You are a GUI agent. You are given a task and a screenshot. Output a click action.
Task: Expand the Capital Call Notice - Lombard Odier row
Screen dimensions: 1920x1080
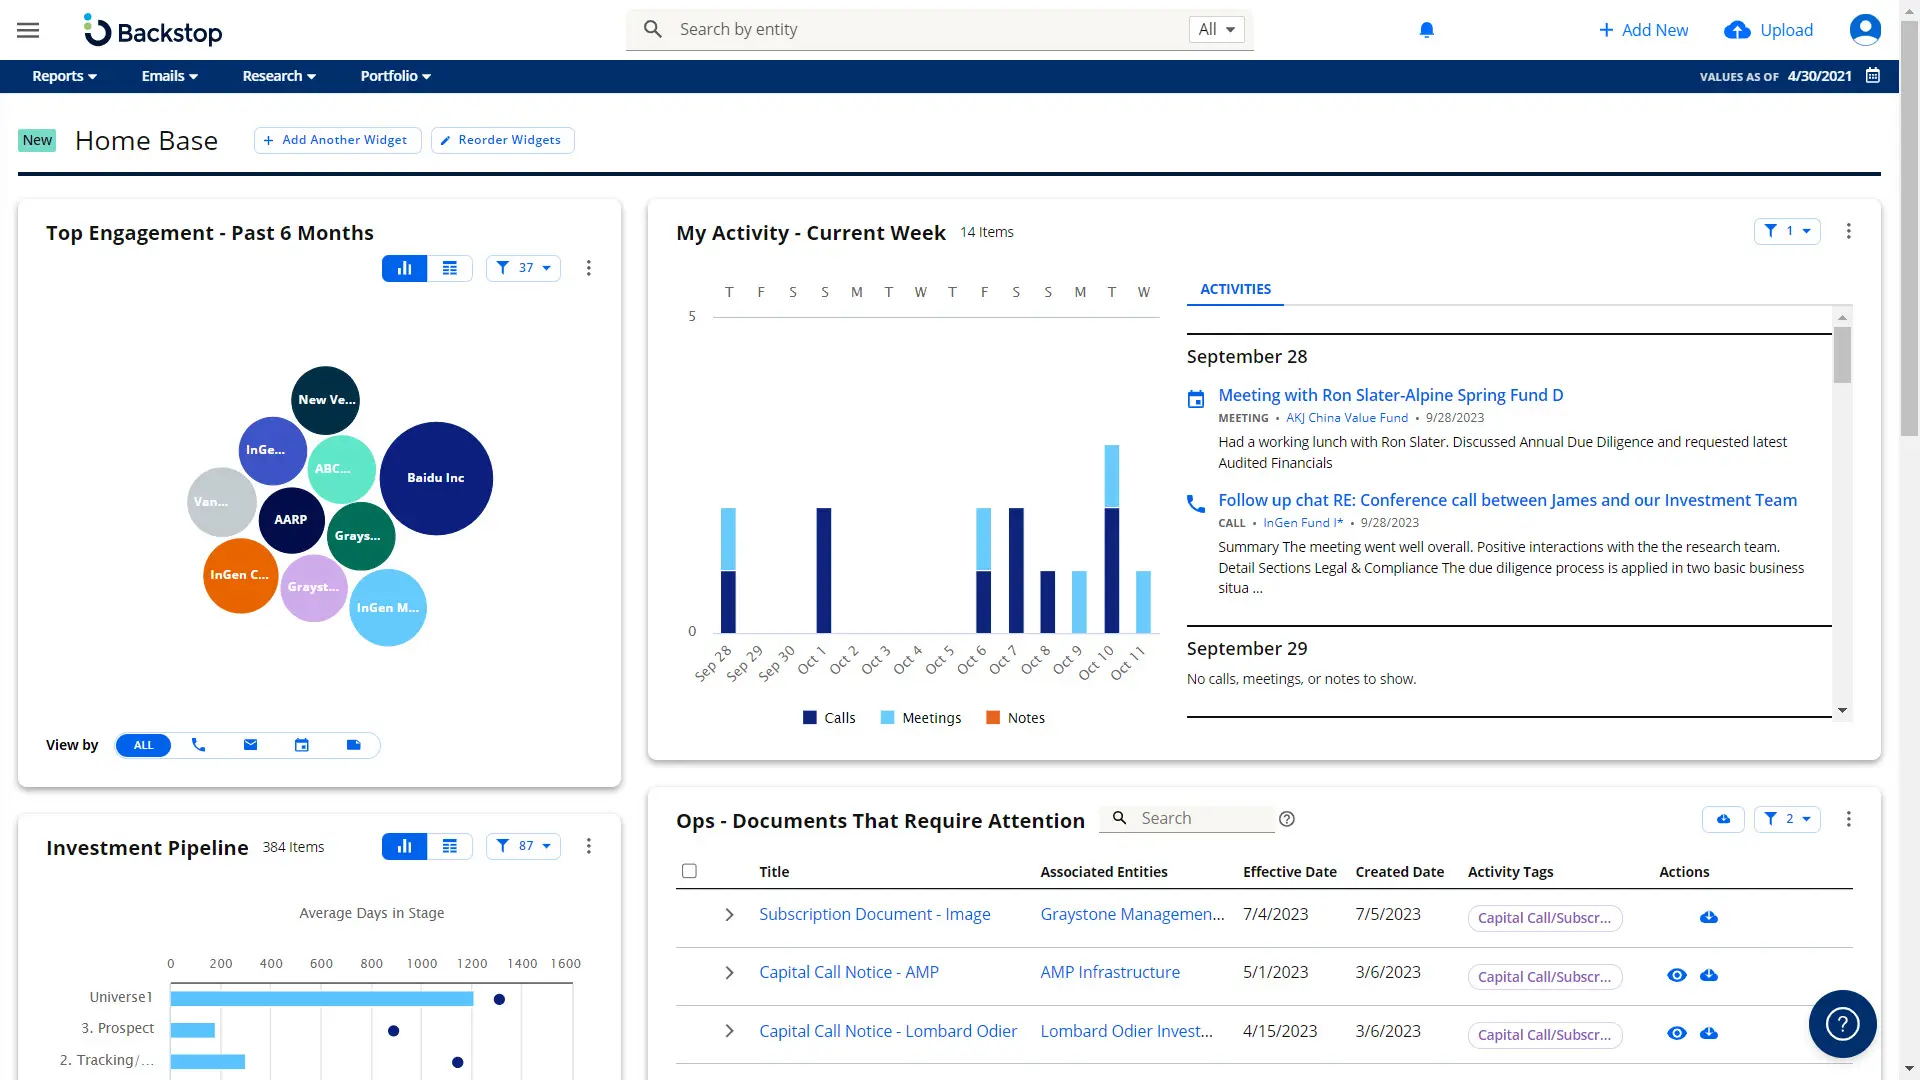click(x=729, y=1031)
